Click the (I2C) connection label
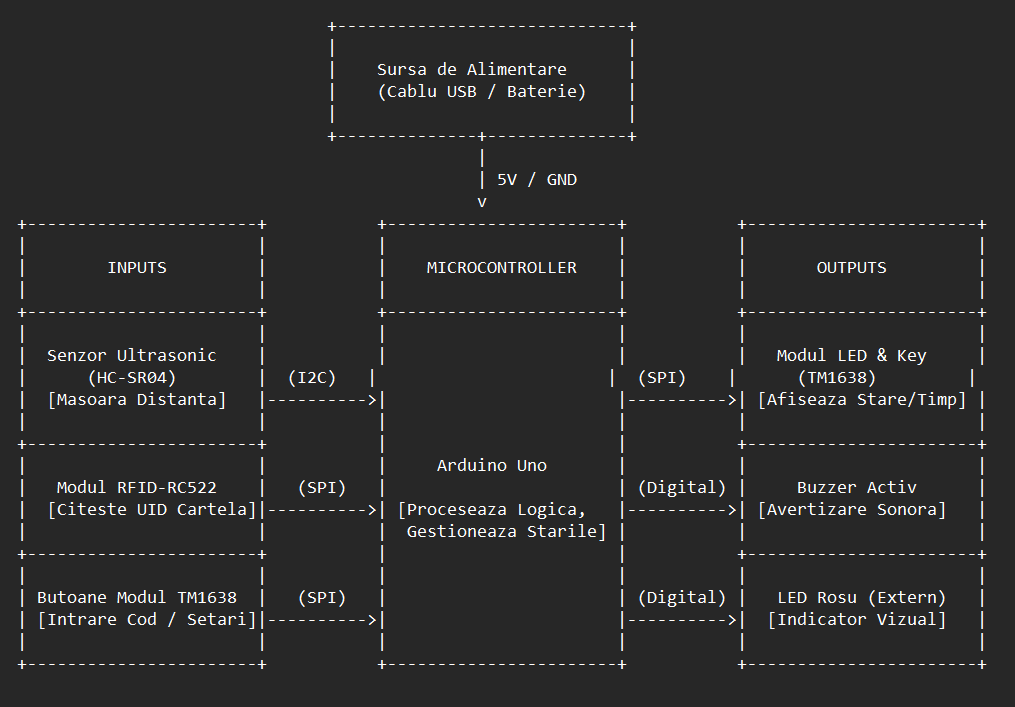The height and width of the screenshot is (707, 1015). tap(312, 377)
